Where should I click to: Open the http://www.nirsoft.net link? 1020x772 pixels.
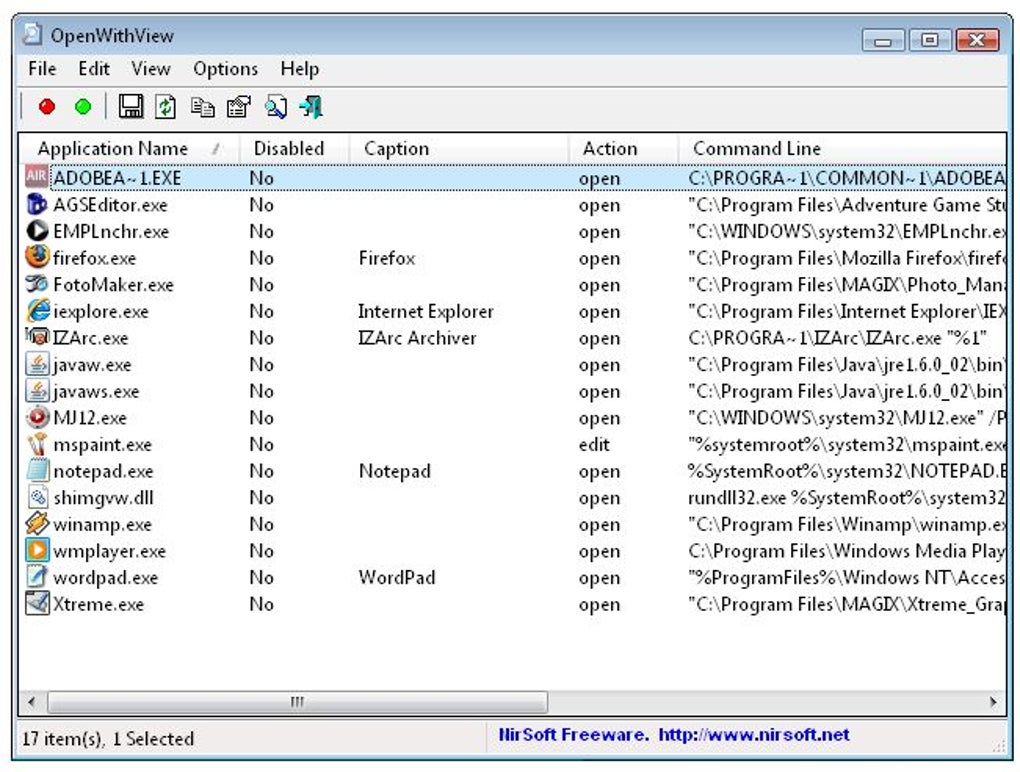click(754, 735)
